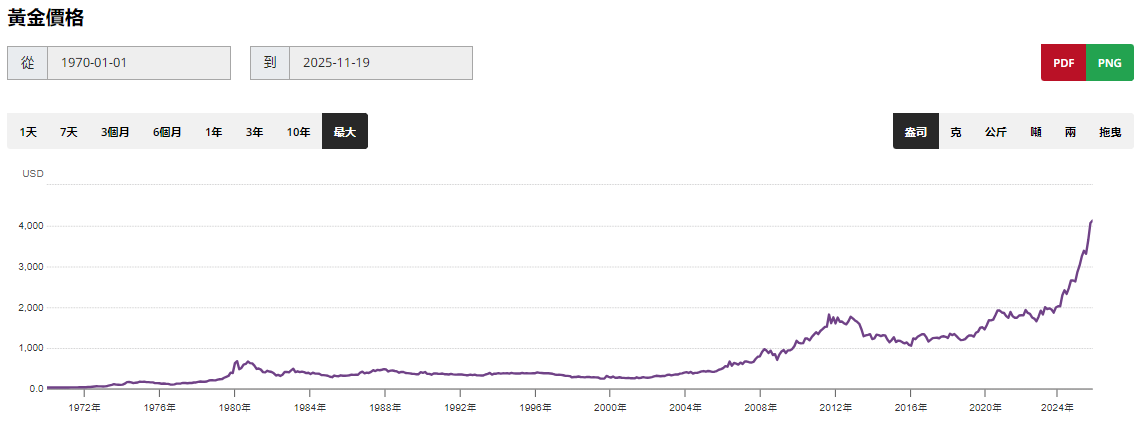
Task: Click the 到 end date field
Action: (x=380, y=63)
